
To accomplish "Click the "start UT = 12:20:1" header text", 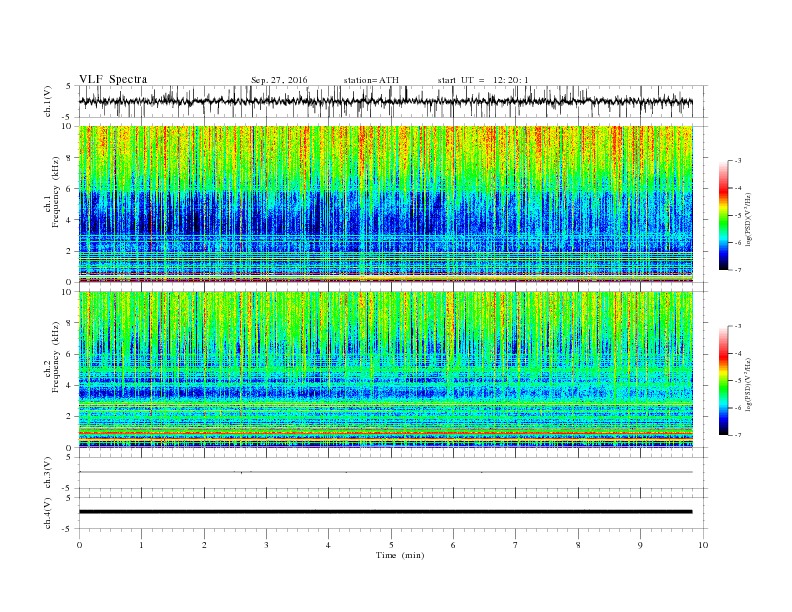I will (x=483, y=80).
